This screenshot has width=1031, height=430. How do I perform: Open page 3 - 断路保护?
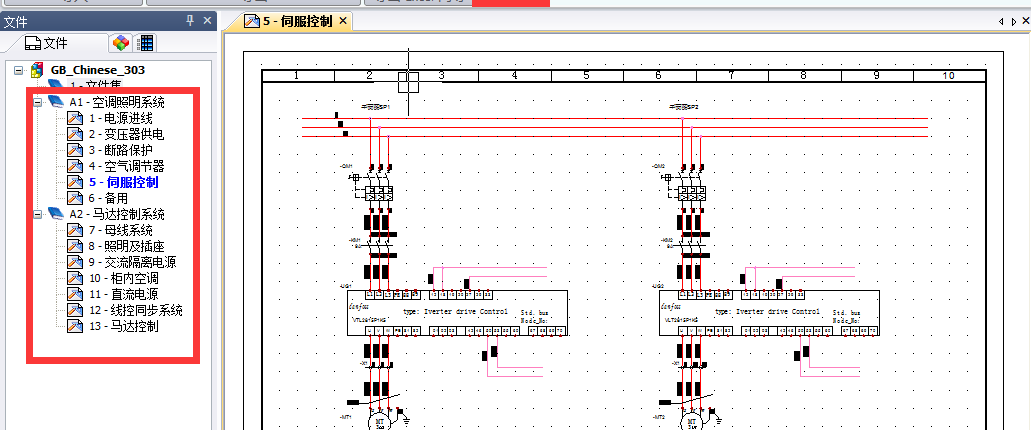[120, 150]
